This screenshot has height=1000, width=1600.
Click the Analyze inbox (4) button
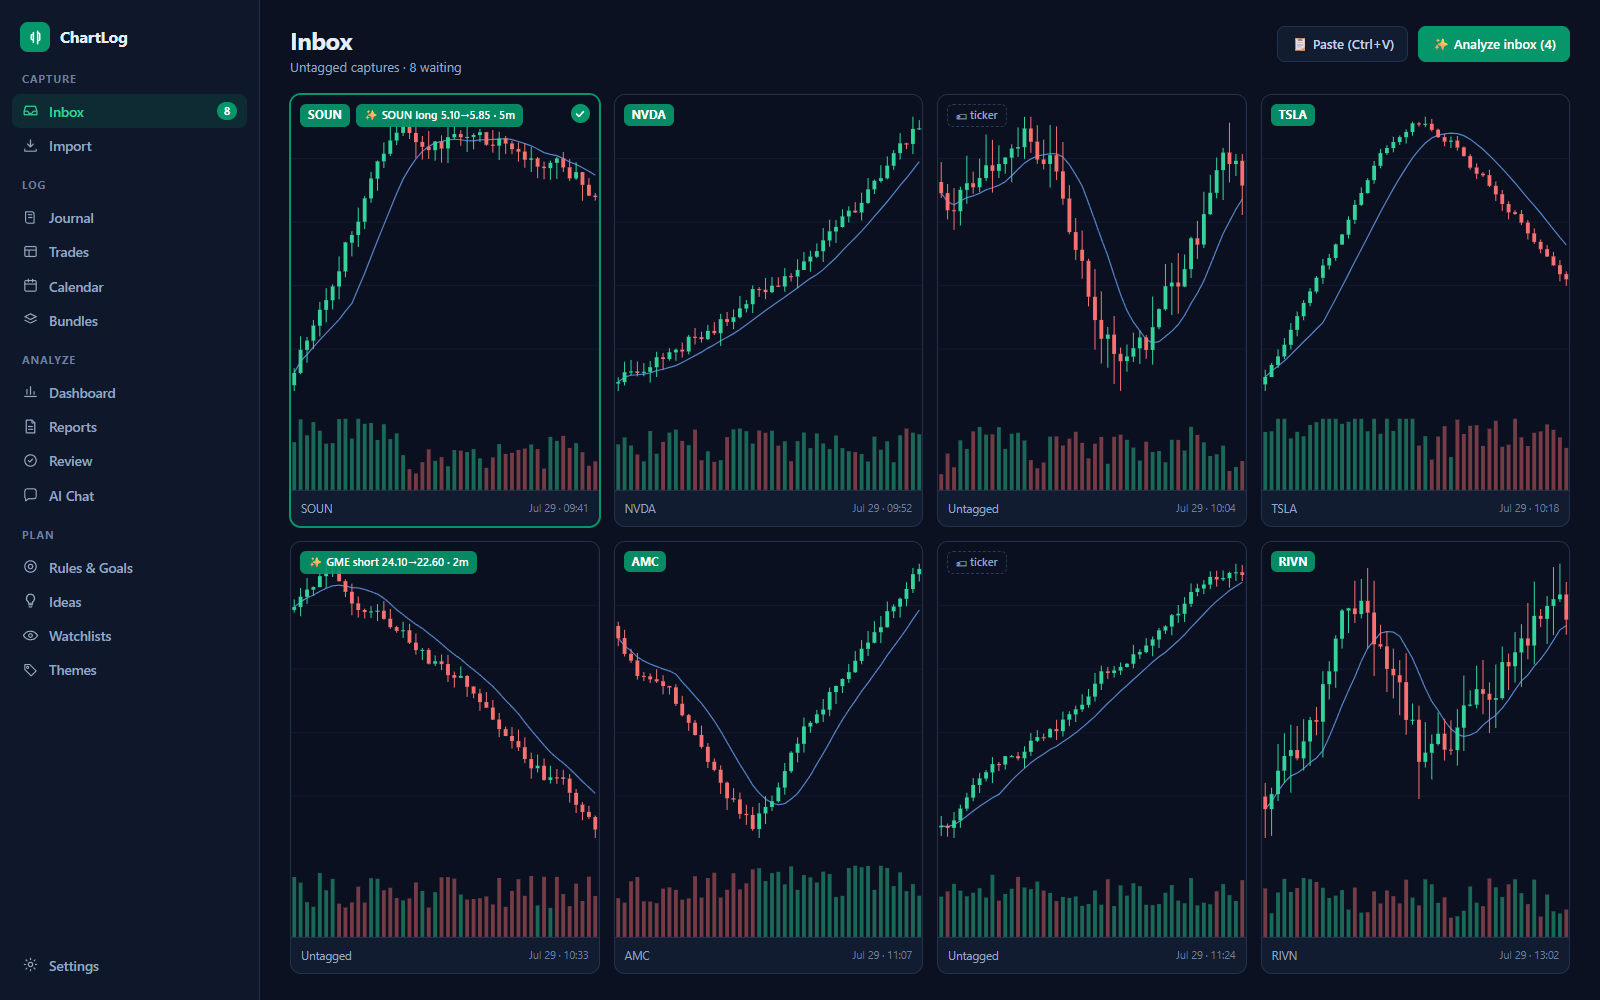click(1493, 44)
